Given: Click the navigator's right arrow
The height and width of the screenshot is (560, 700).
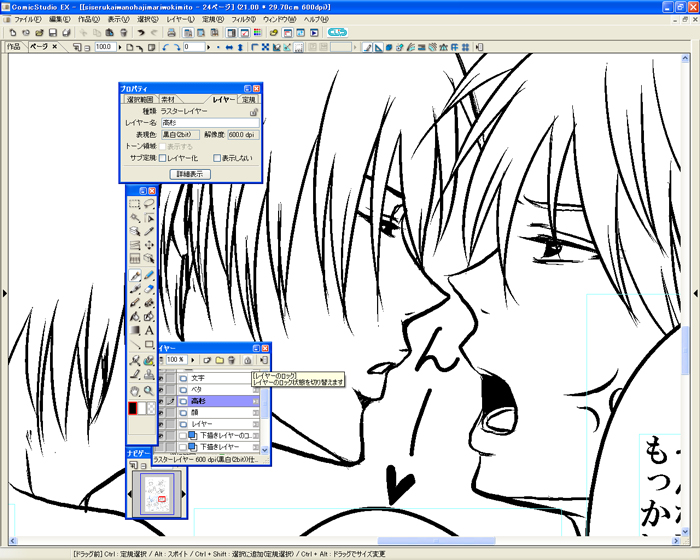Looking at the screenshot, I should click(183, 494).
